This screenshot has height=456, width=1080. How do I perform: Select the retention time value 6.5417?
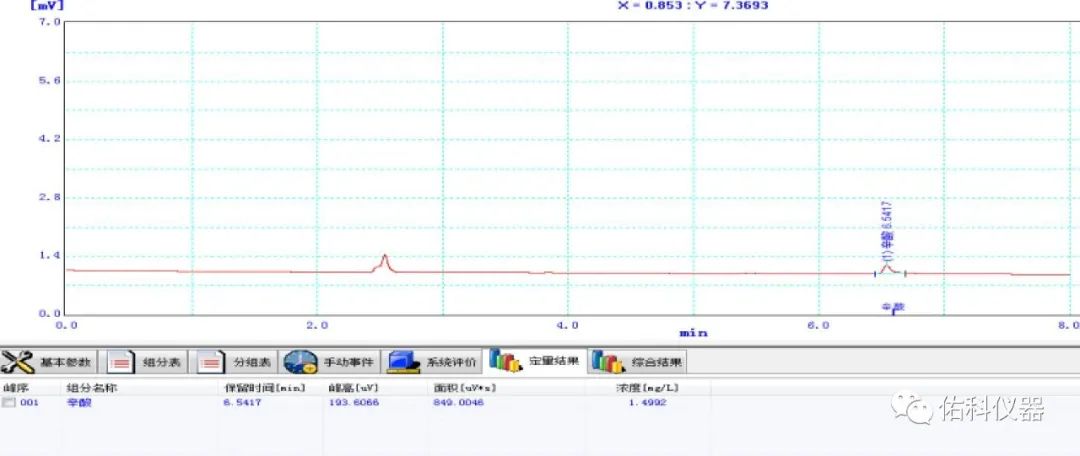[x=241, y=402]
